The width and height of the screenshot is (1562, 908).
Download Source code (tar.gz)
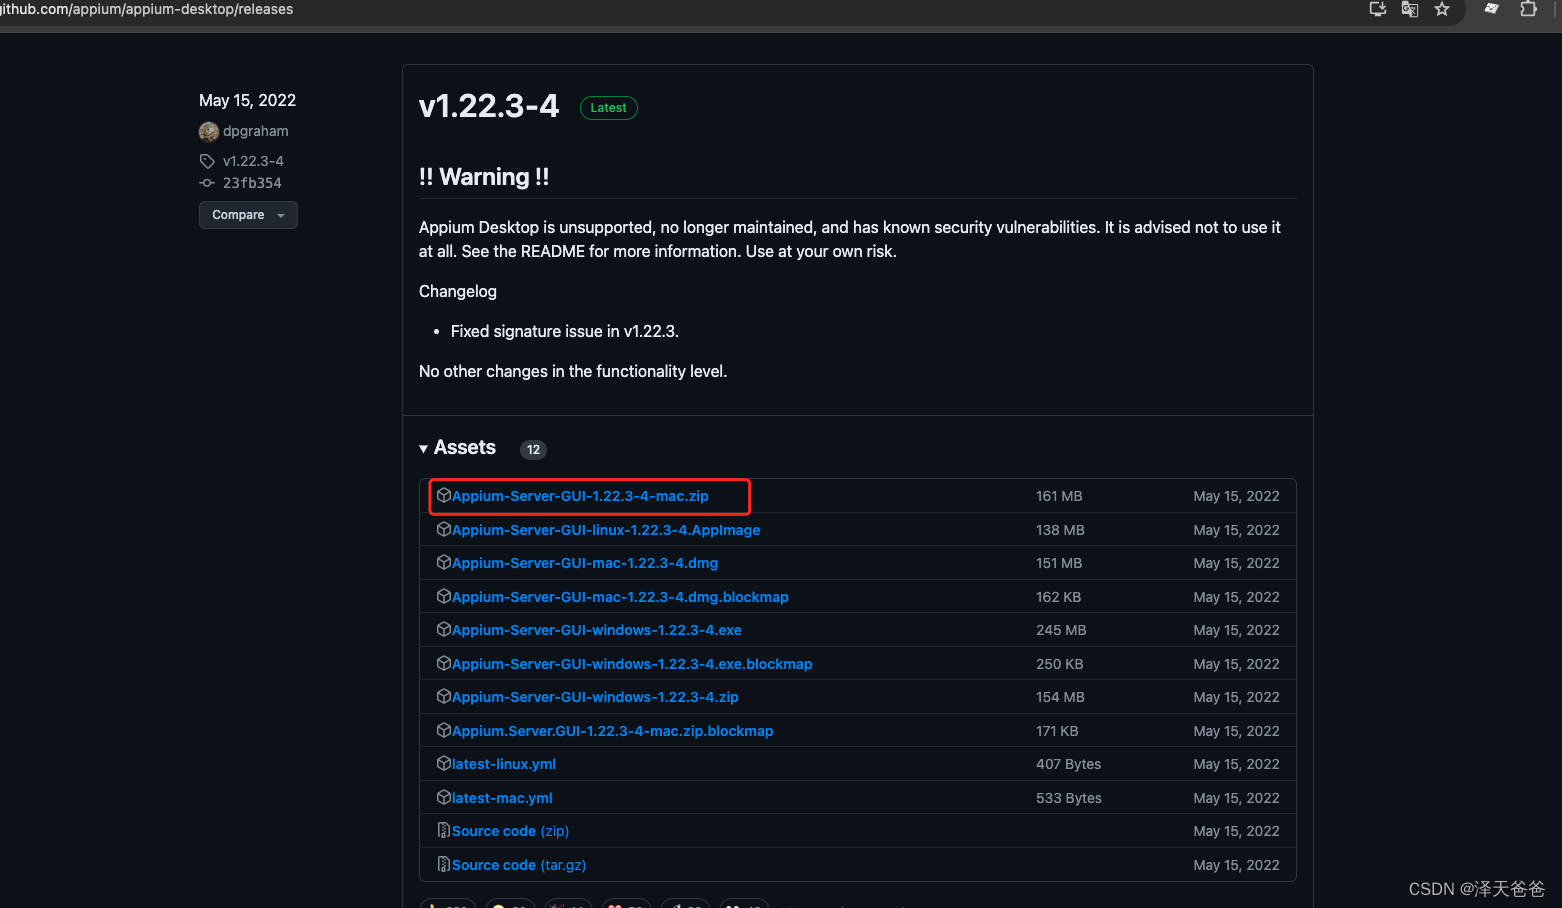tap(519, 865)
